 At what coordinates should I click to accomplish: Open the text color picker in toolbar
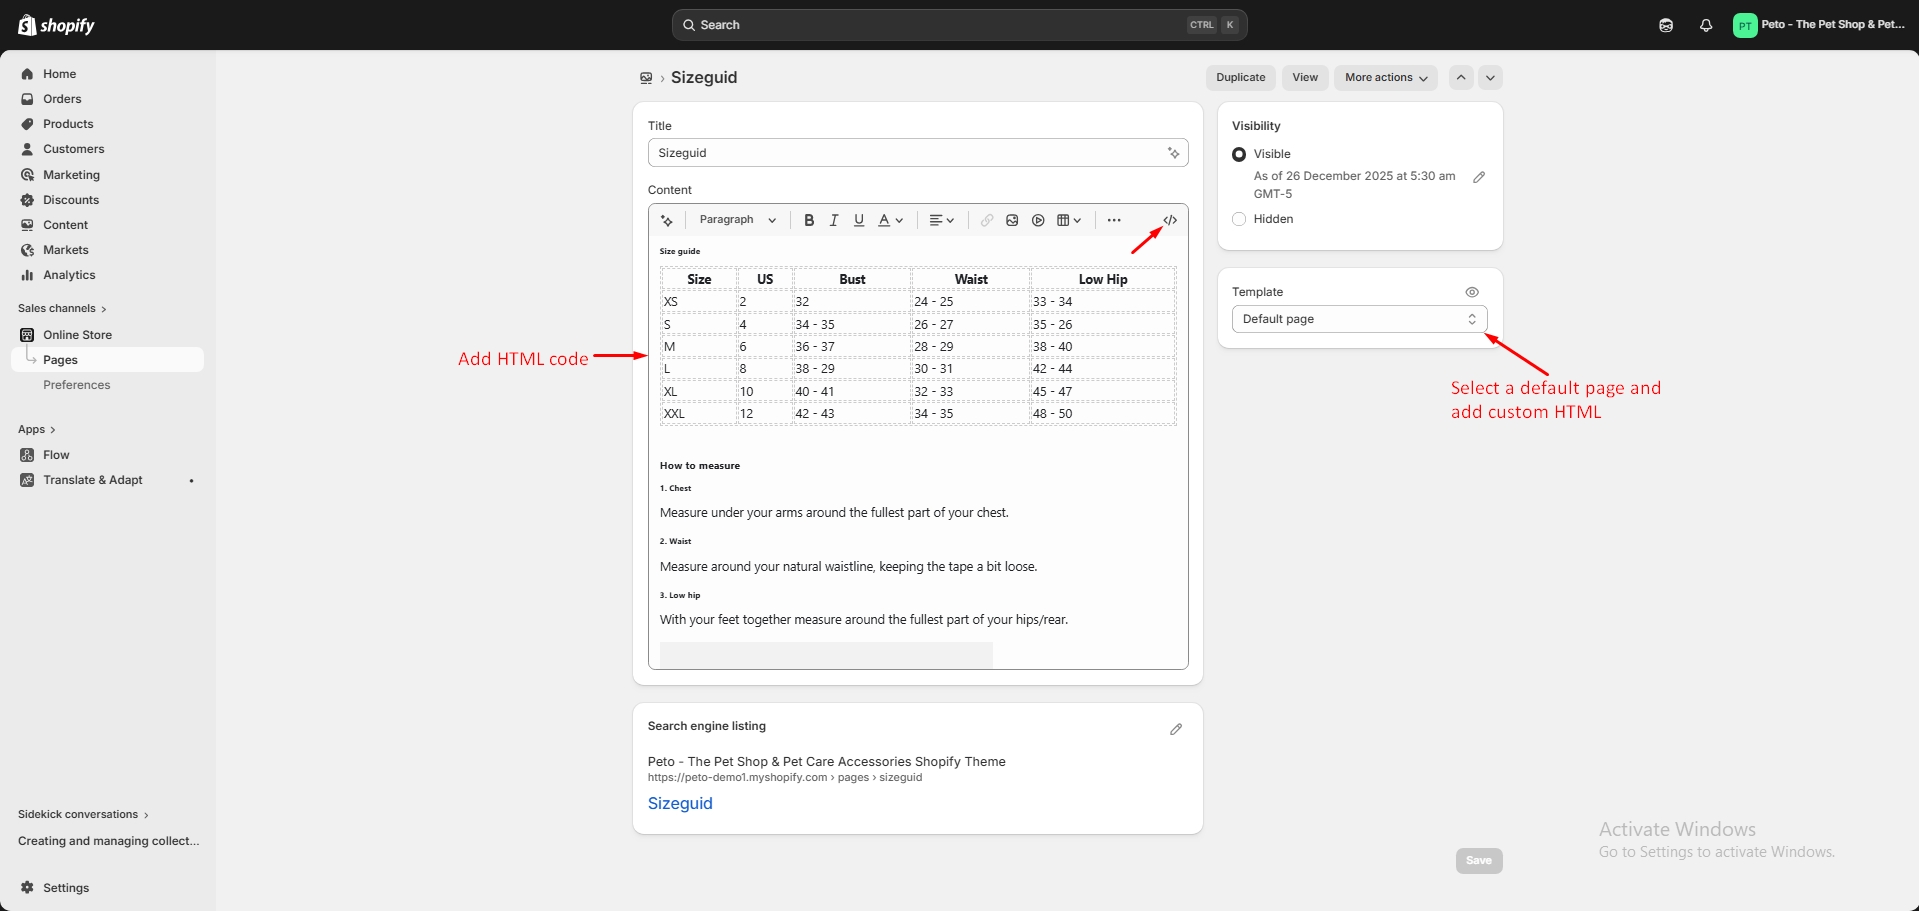coord(891,220)
